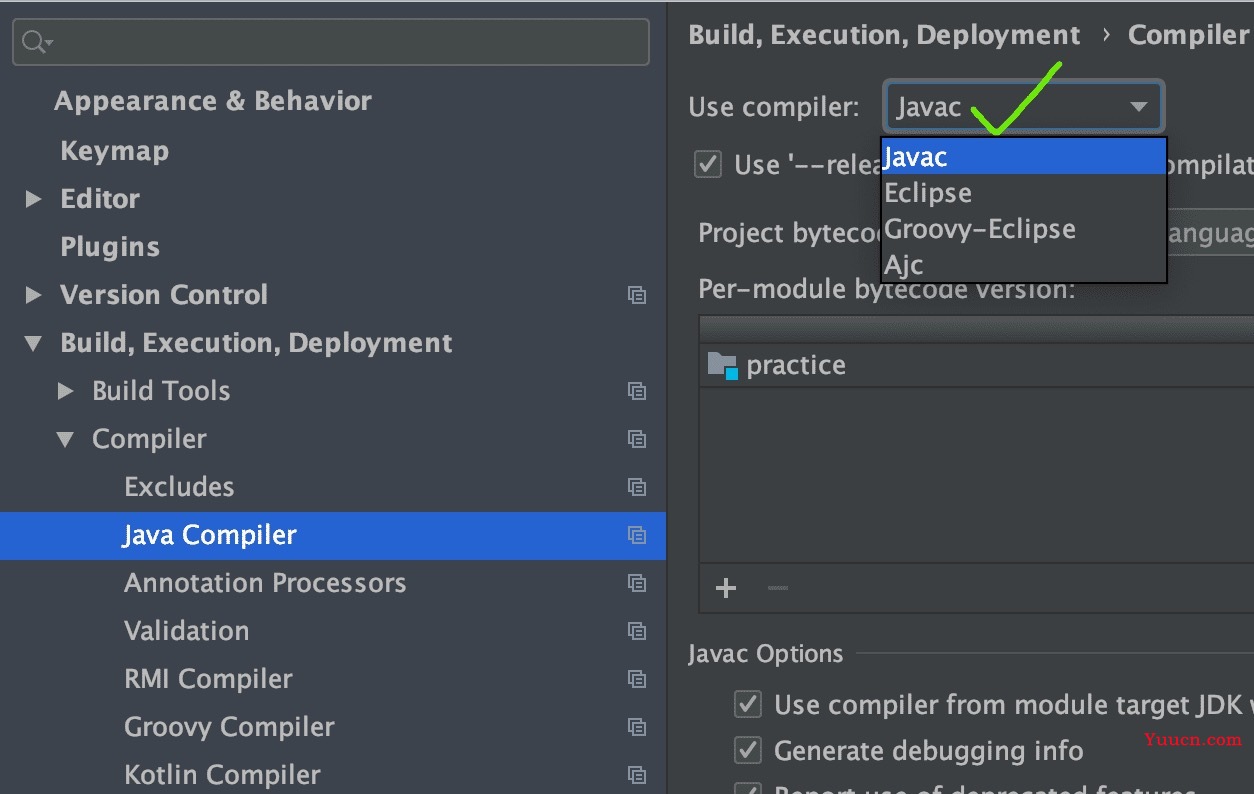1254x794 pixels.
Task: Add a per-module bytecode entry
Action: tap(726, 588)
